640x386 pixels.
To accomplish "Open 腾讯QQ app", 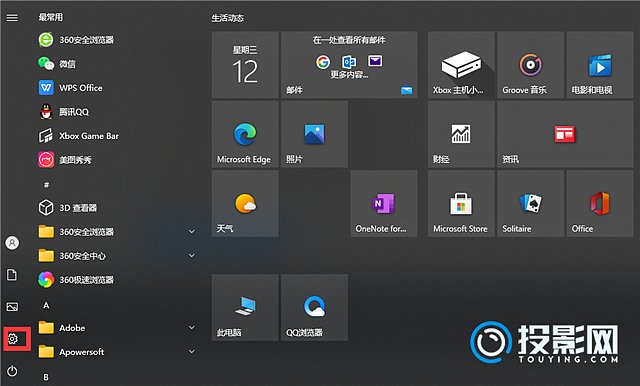I will point(63,112).
